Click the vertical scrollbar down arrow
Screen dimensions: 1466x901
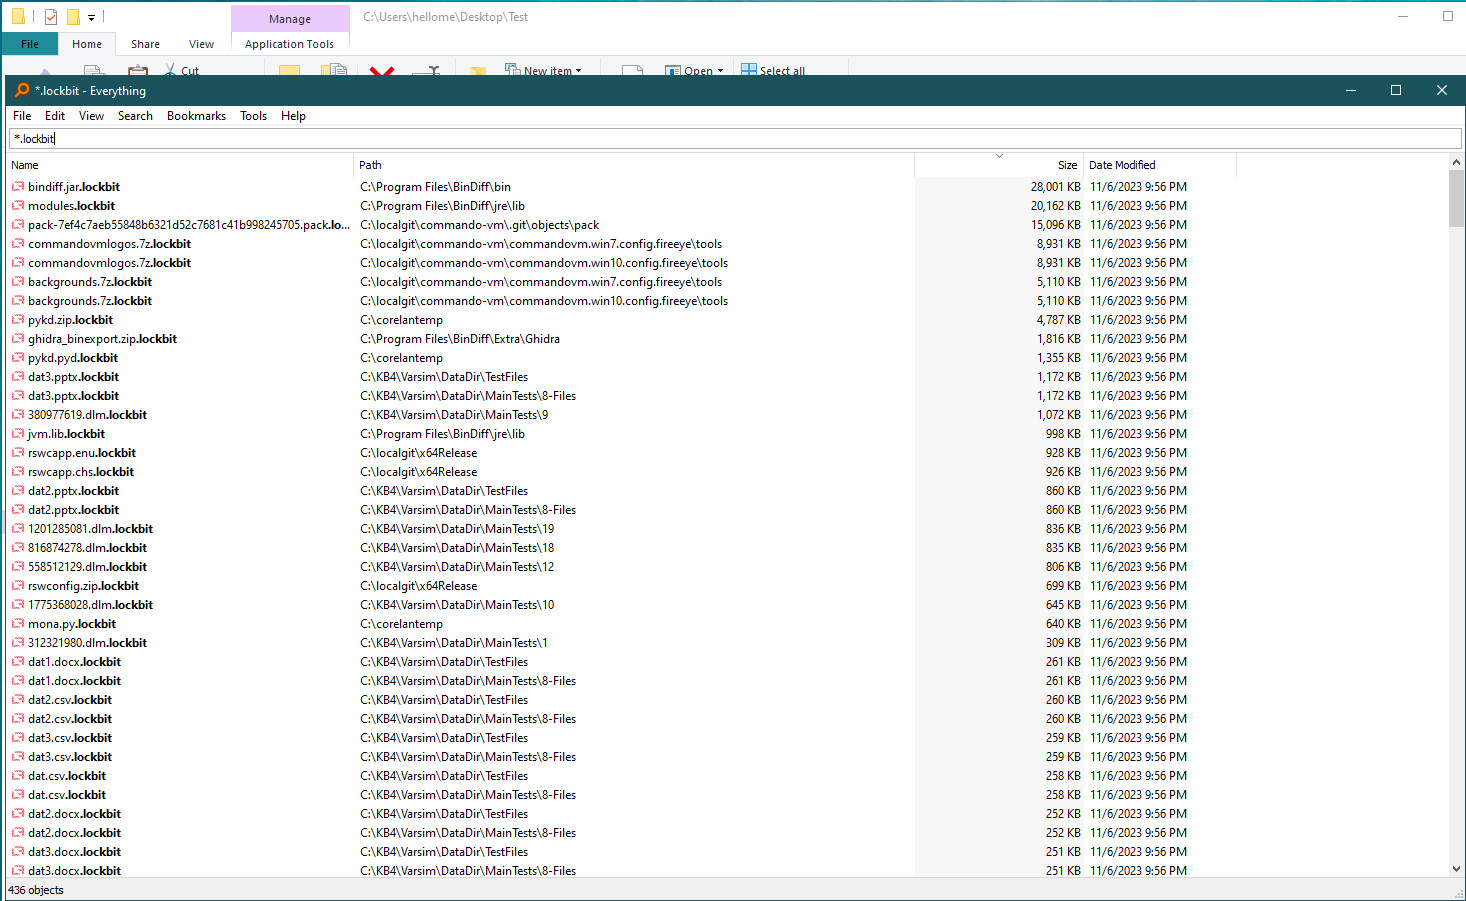click(x=1456, y=869)
